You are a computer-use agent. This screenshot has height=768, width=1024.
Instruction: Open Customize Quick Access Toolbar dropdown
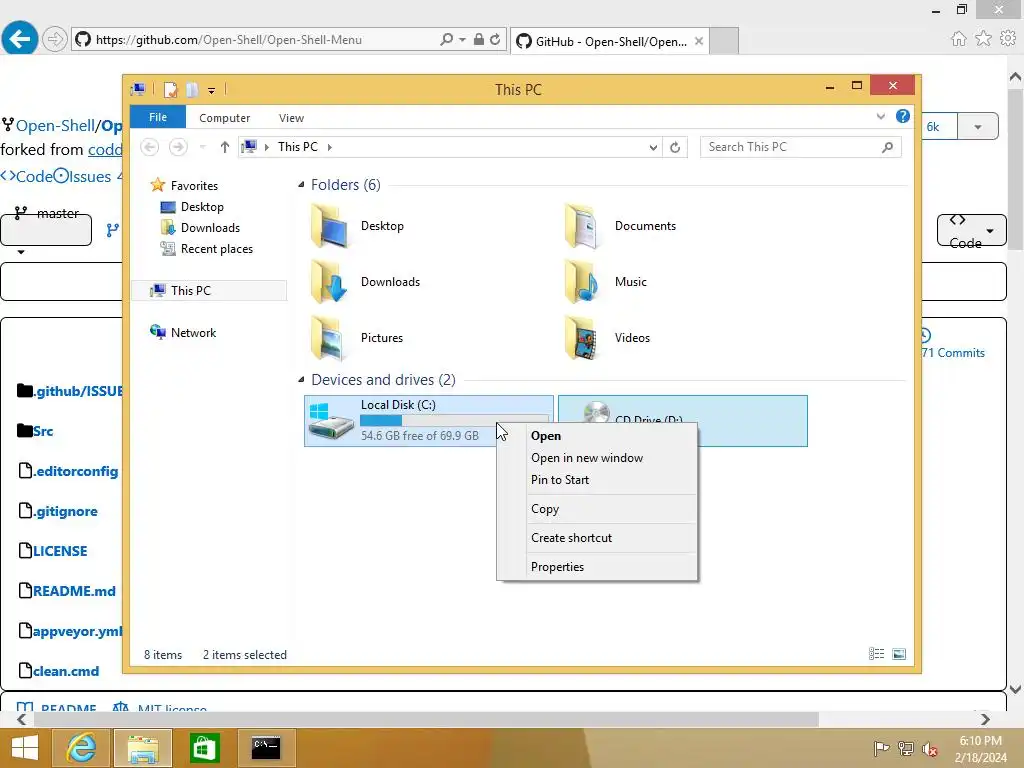[x=212, y=91]
